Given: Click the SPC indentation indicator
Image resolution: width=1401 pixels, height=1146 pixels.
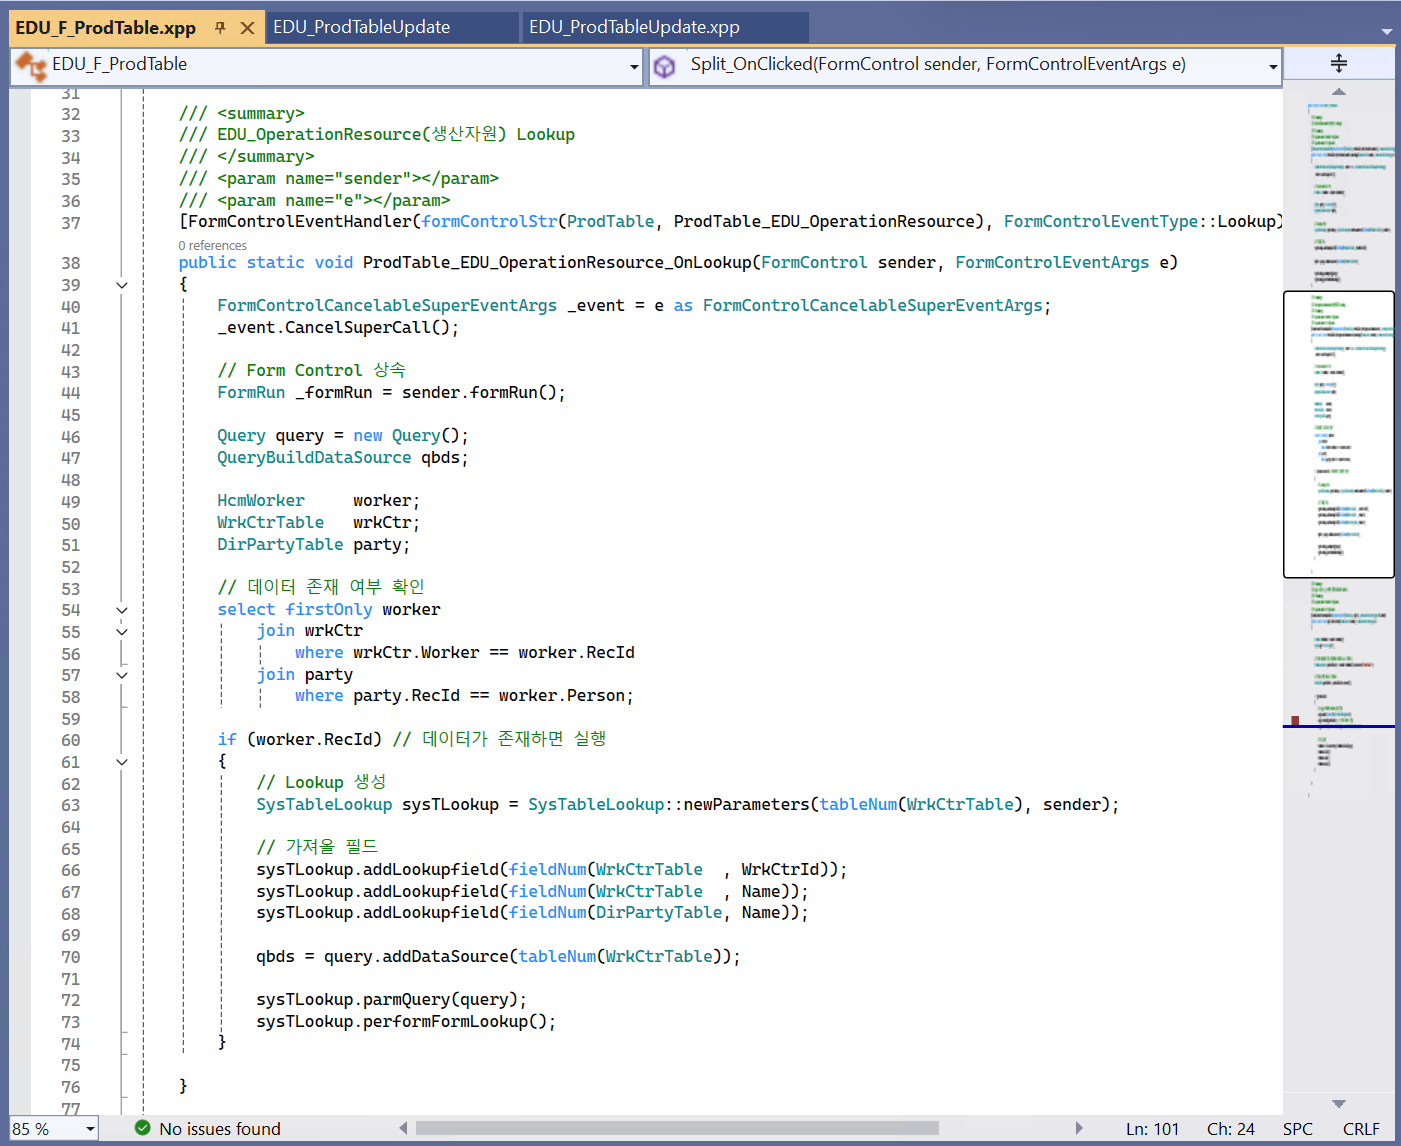Looking at the screenshot, I should [x=1297, y=1129].
